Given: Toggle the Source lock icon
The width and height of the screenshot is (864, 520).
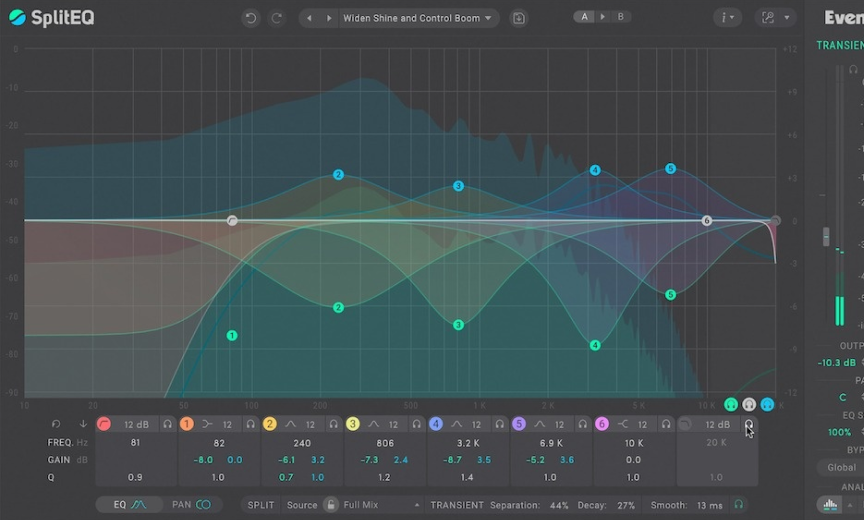Looking at the screenshot, I should 330,505.
